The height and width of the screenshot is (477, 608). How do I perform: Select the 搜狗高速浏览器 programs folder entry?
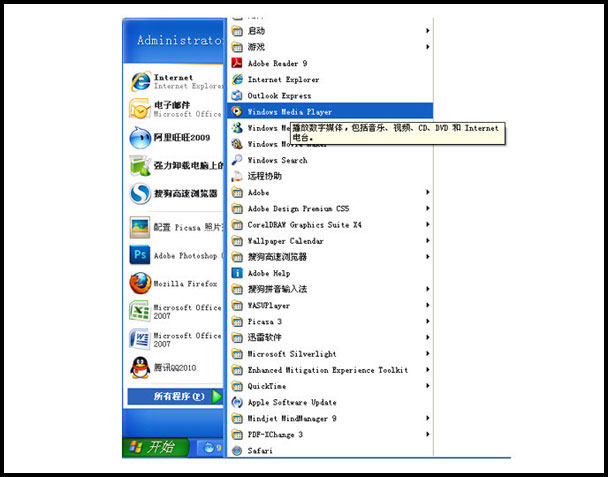tap(330, 257)
